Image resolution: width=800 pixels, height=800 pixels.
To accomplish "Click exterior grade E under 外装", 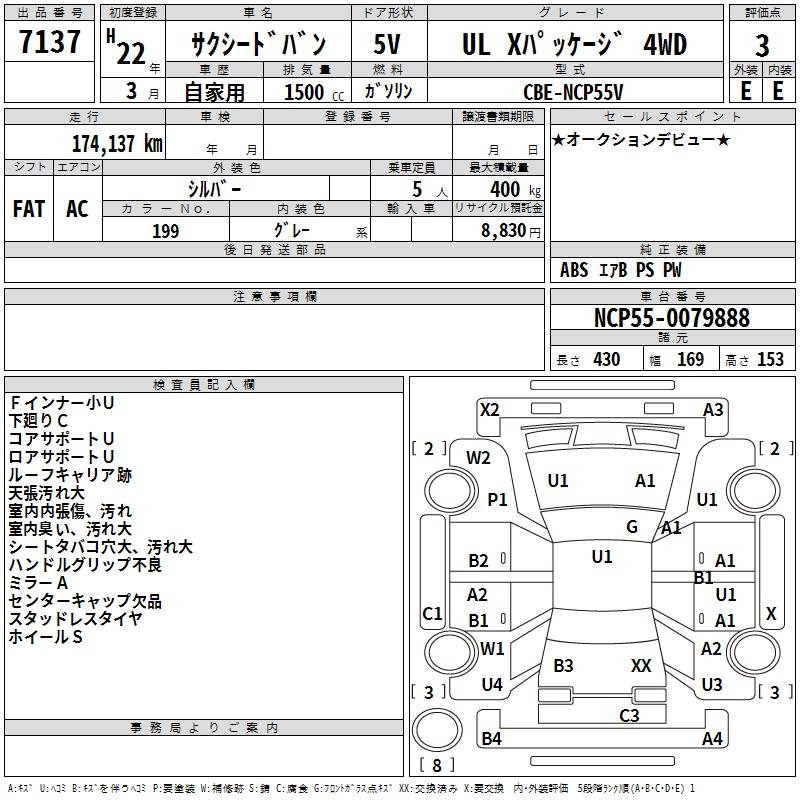I will [746, 91].
